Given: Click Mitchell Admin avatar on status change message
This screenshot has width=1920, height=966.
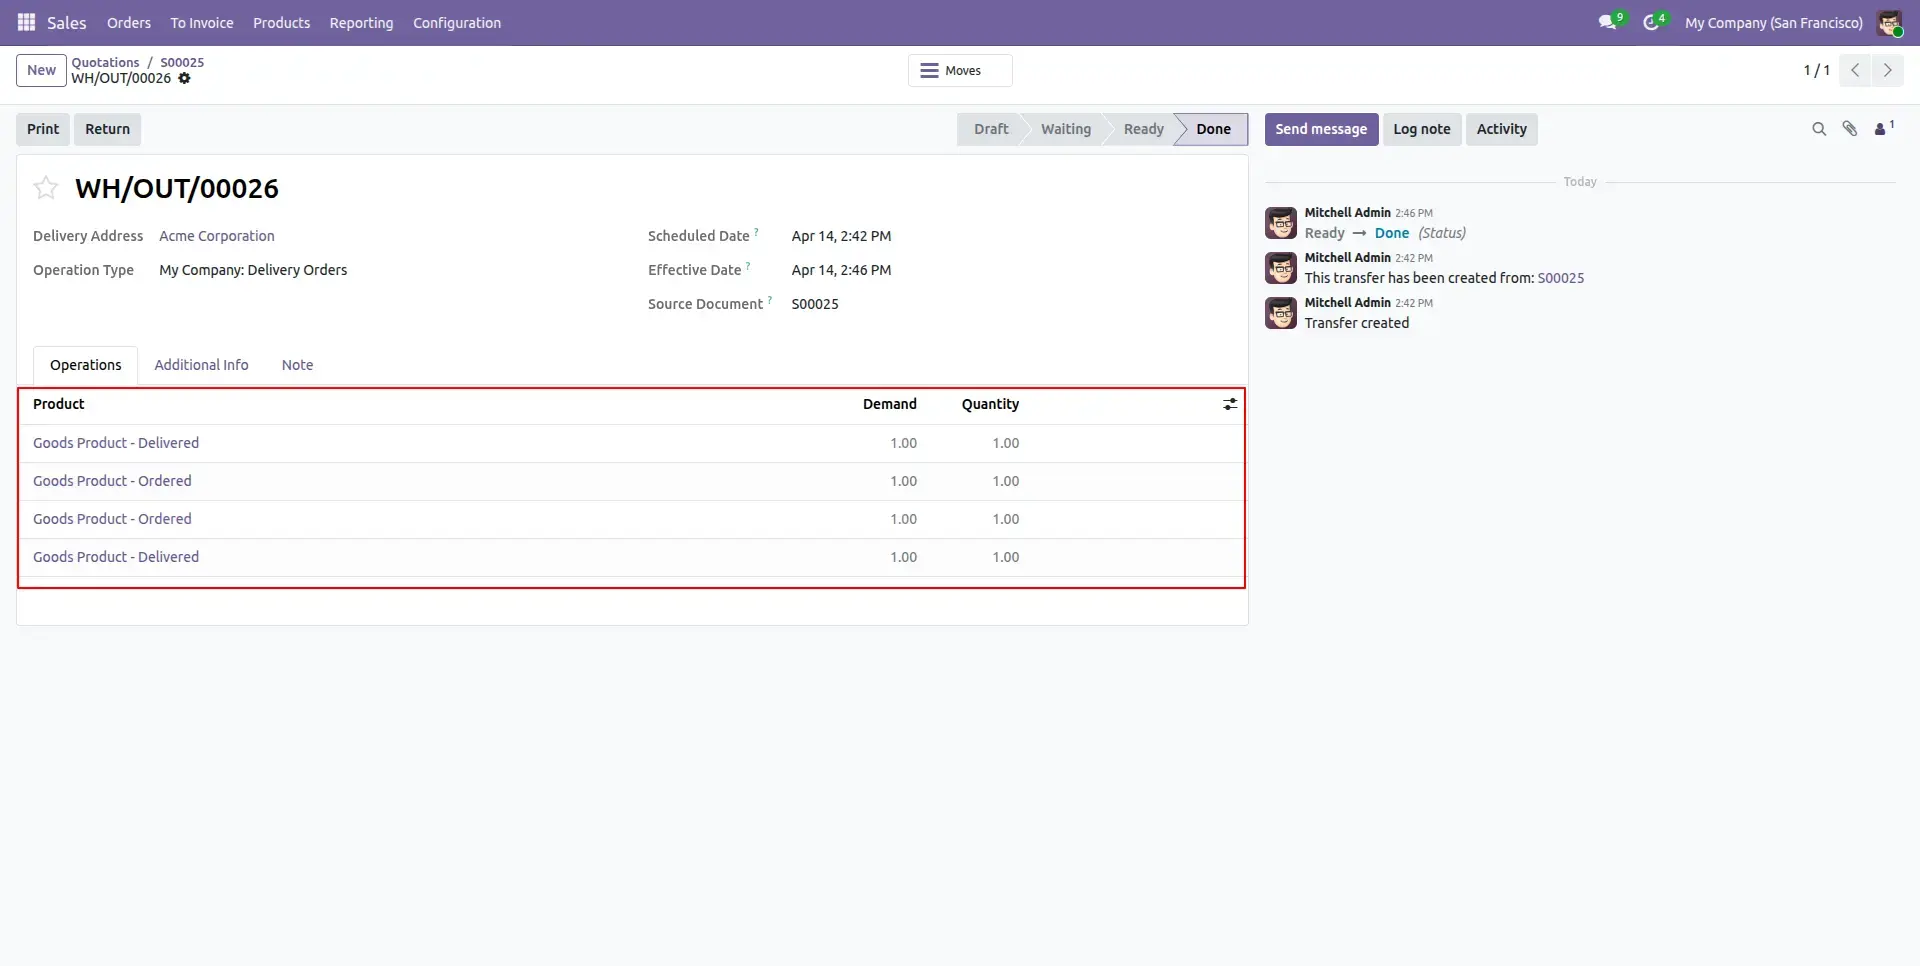Looking at the screenshot, I should 1281,223.
